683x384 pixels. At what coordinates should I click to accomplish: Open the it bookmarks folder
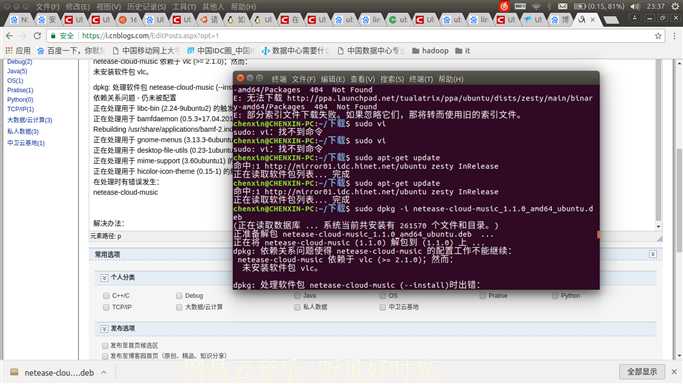463,51
